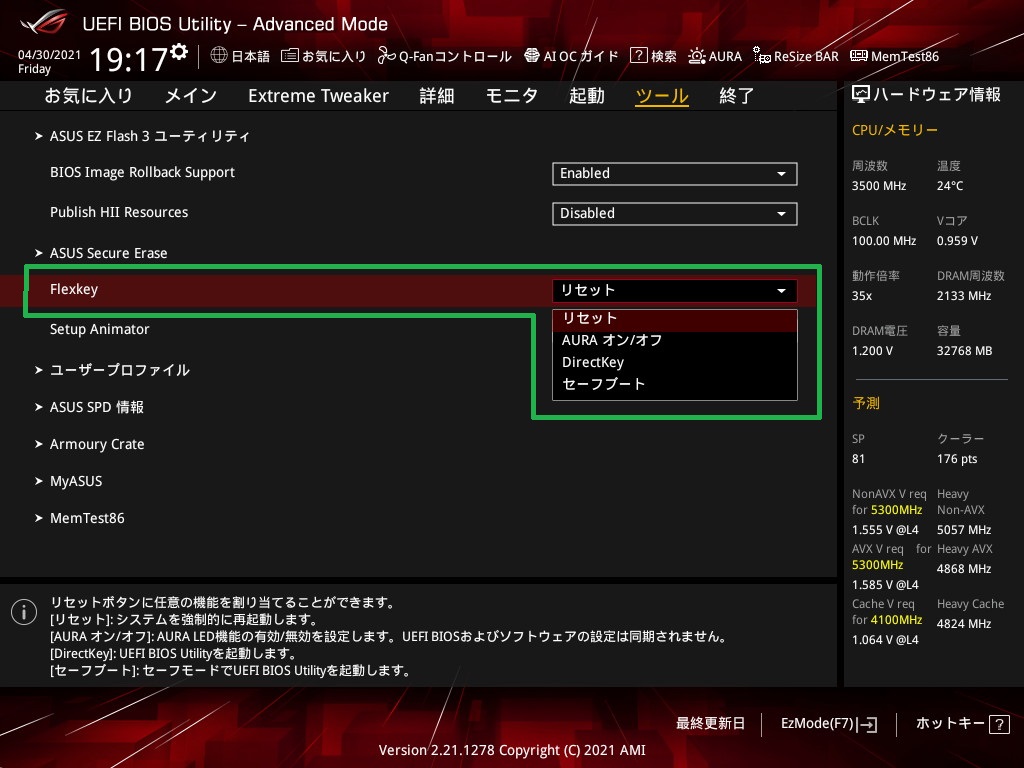Click 日本語 language button

tap(250, 56)
